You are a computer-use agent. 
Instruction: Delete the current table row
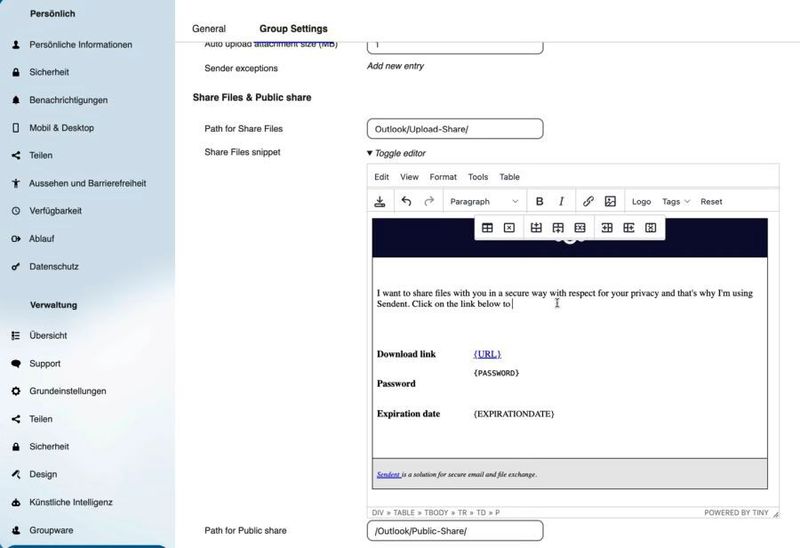pyautogui.click(x=580, y=228)
